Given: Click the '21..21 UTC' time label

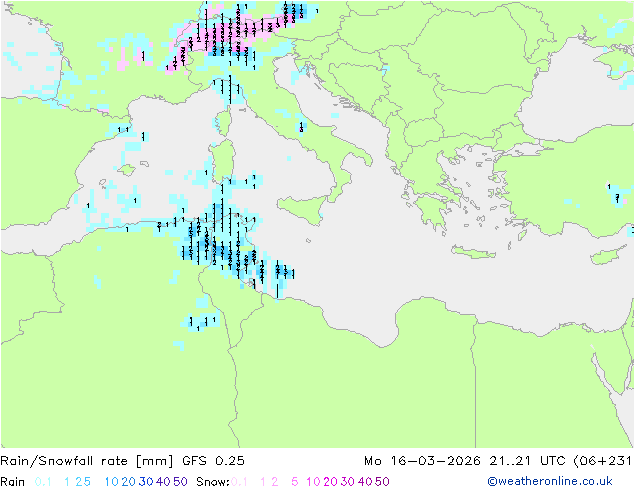Looking at the screenshot, I should 527,461.
